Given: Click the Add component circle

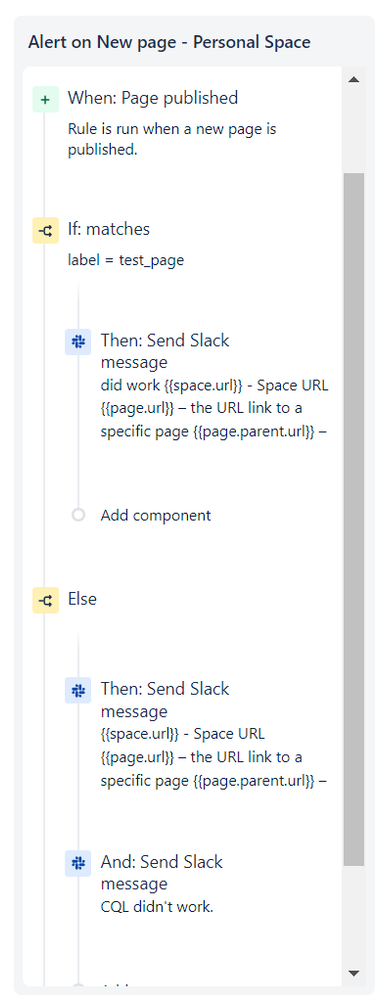Looking at the screenshot, I should coord(78,515).
